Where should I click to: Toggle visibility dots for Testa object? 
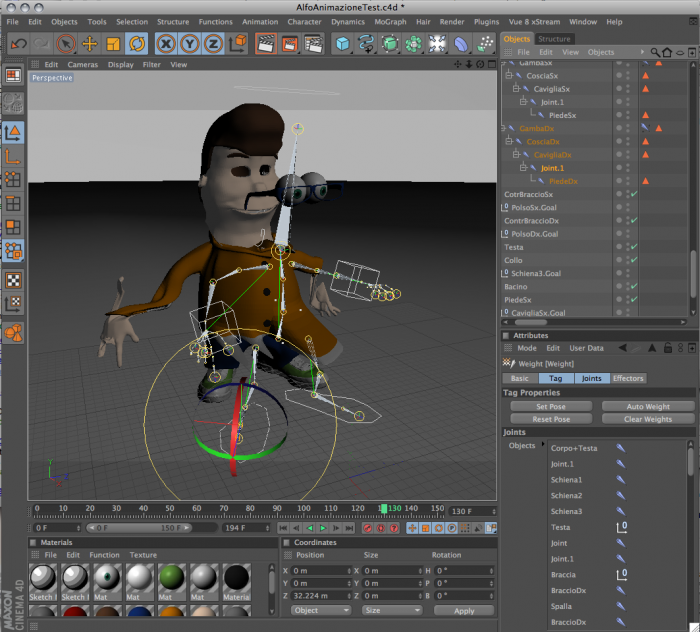(621, 247)
